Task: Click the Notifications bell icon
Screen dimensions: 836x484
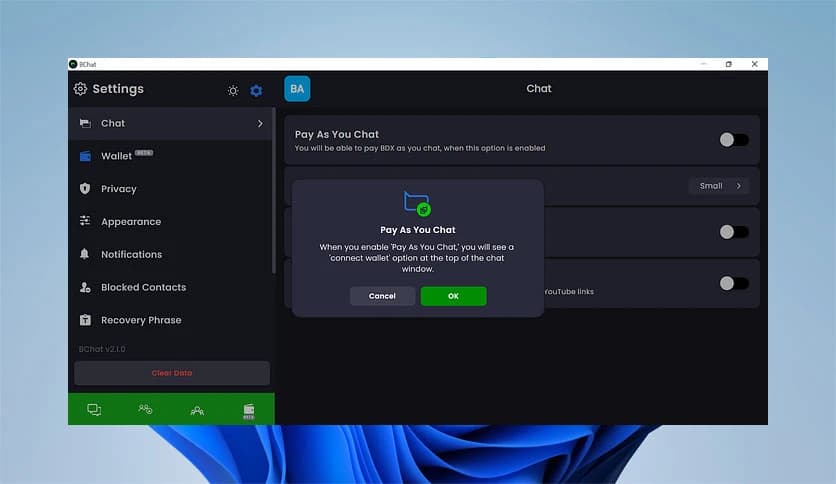Action: pos(84,254)
